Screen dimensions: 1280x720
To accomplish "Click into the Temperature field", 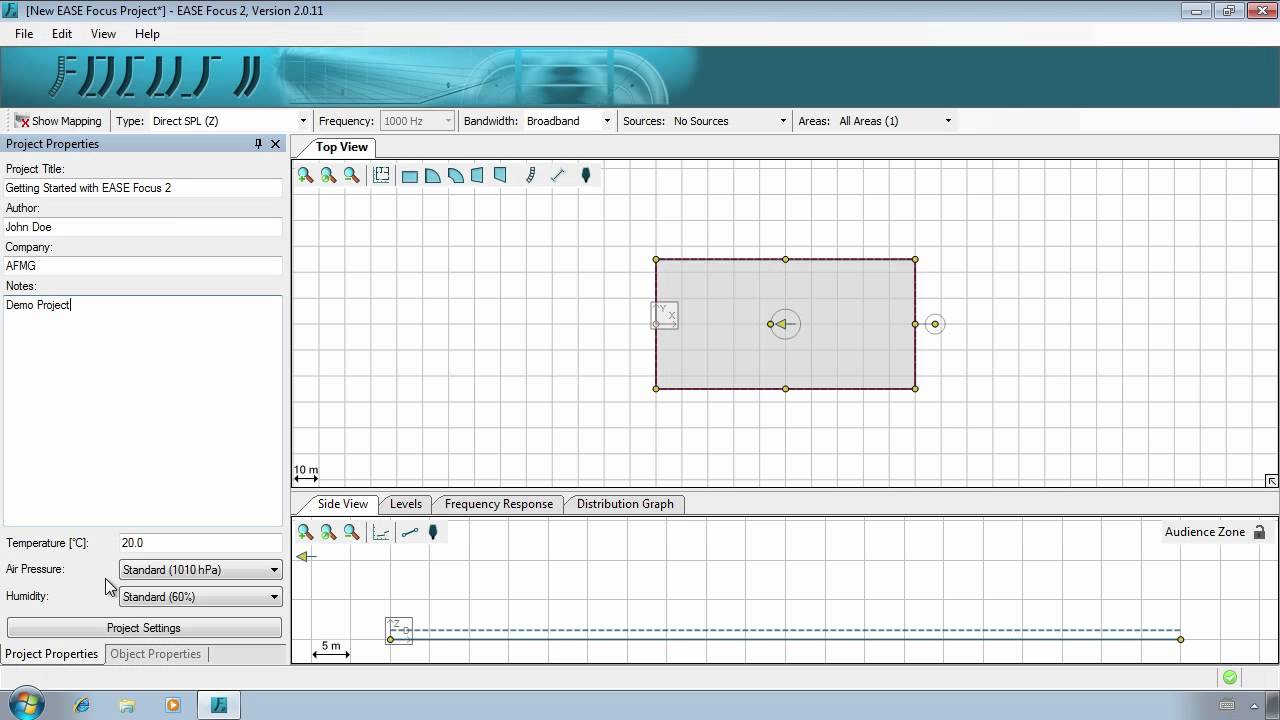I will pyautogui.click(x=200, y=543).
